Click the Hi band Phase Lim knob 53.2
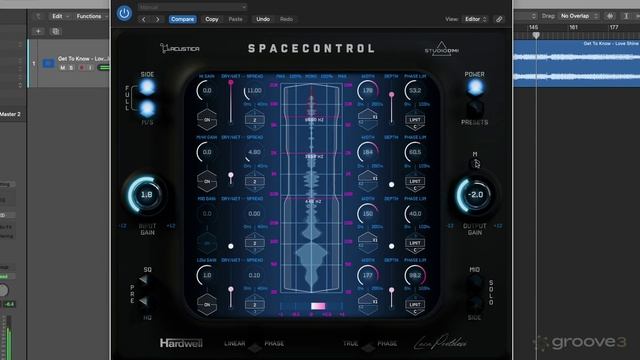Screen dimensions: 640x360 pos(415,90)
